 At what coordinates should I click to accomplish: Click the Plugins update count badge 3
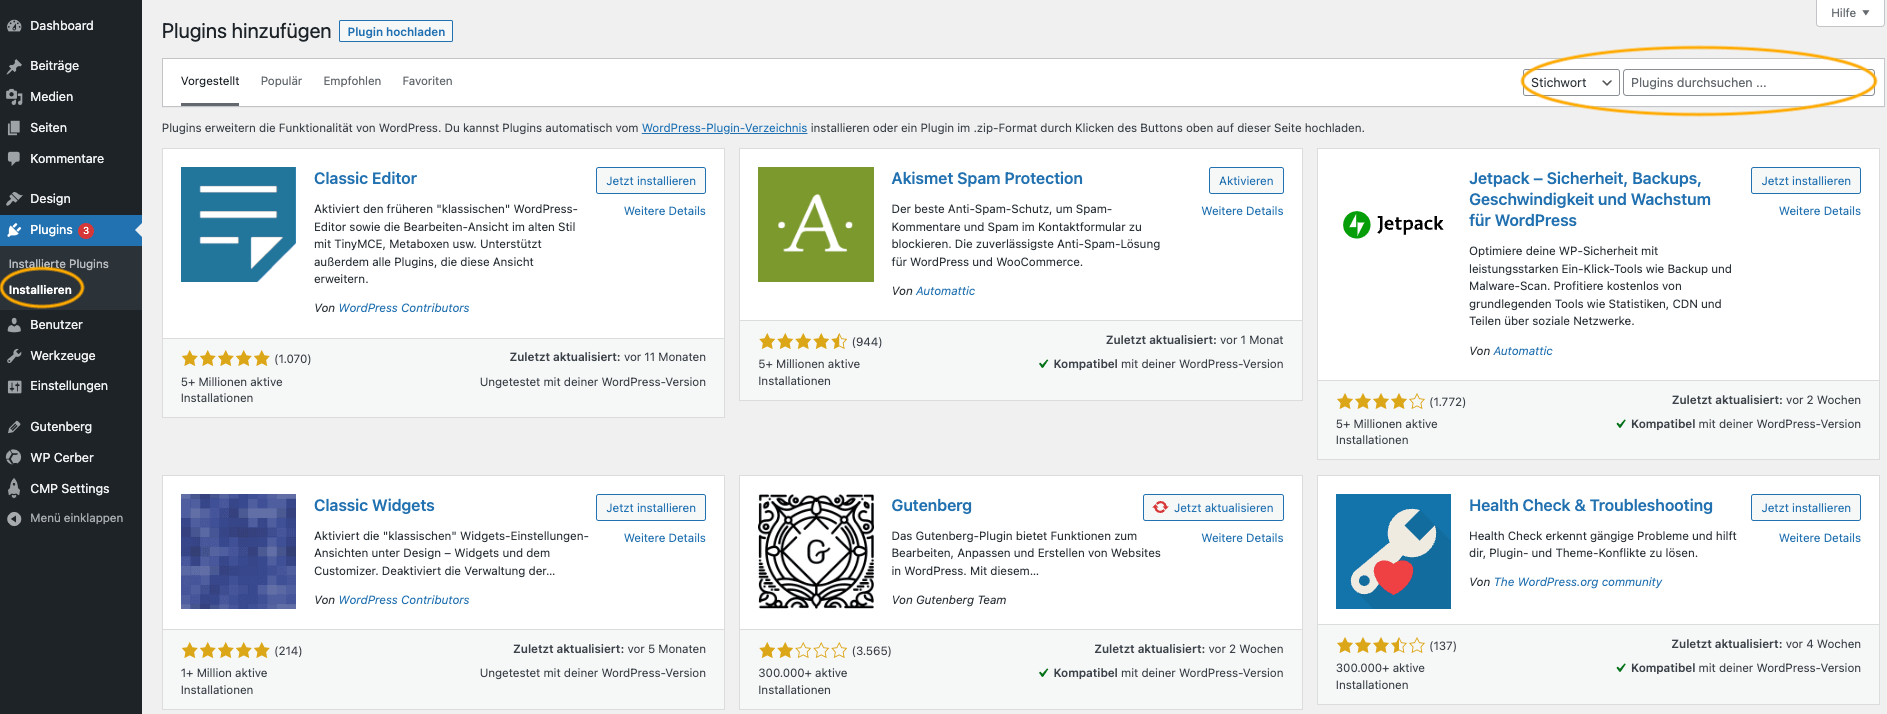[86, 230]
